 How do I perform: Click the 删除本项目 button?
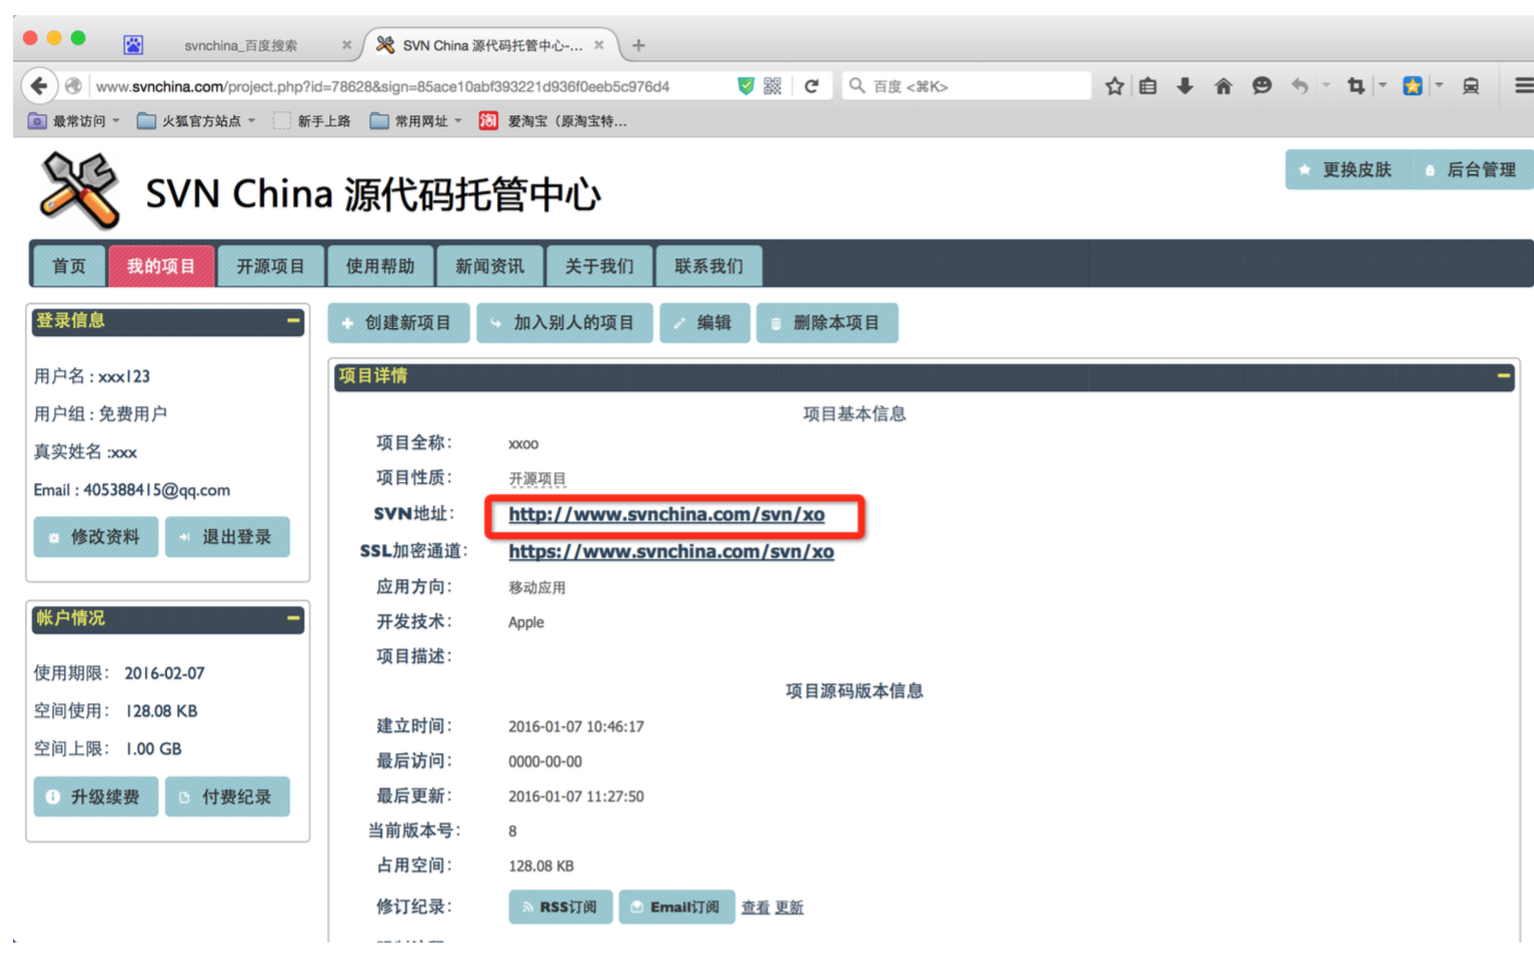coord(827,323)
